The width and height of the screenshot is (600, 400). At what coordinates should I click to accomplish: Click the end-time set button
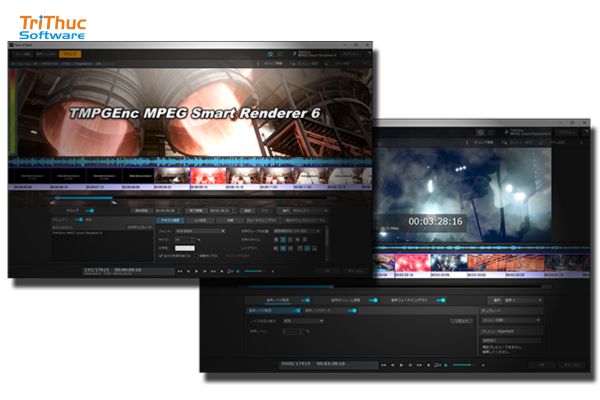coord(196,211)
